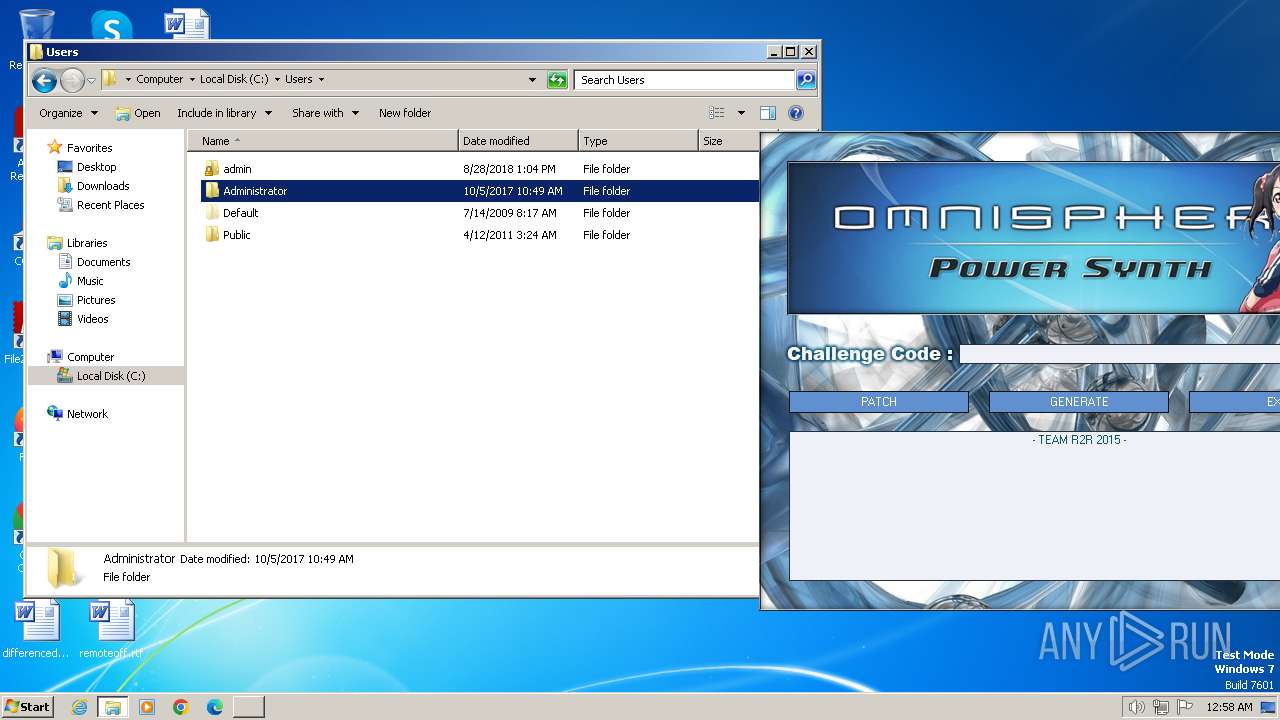
Task: Click the File Explorer taskbar icon
Action: pyautogui.click(x=113, y=707)
